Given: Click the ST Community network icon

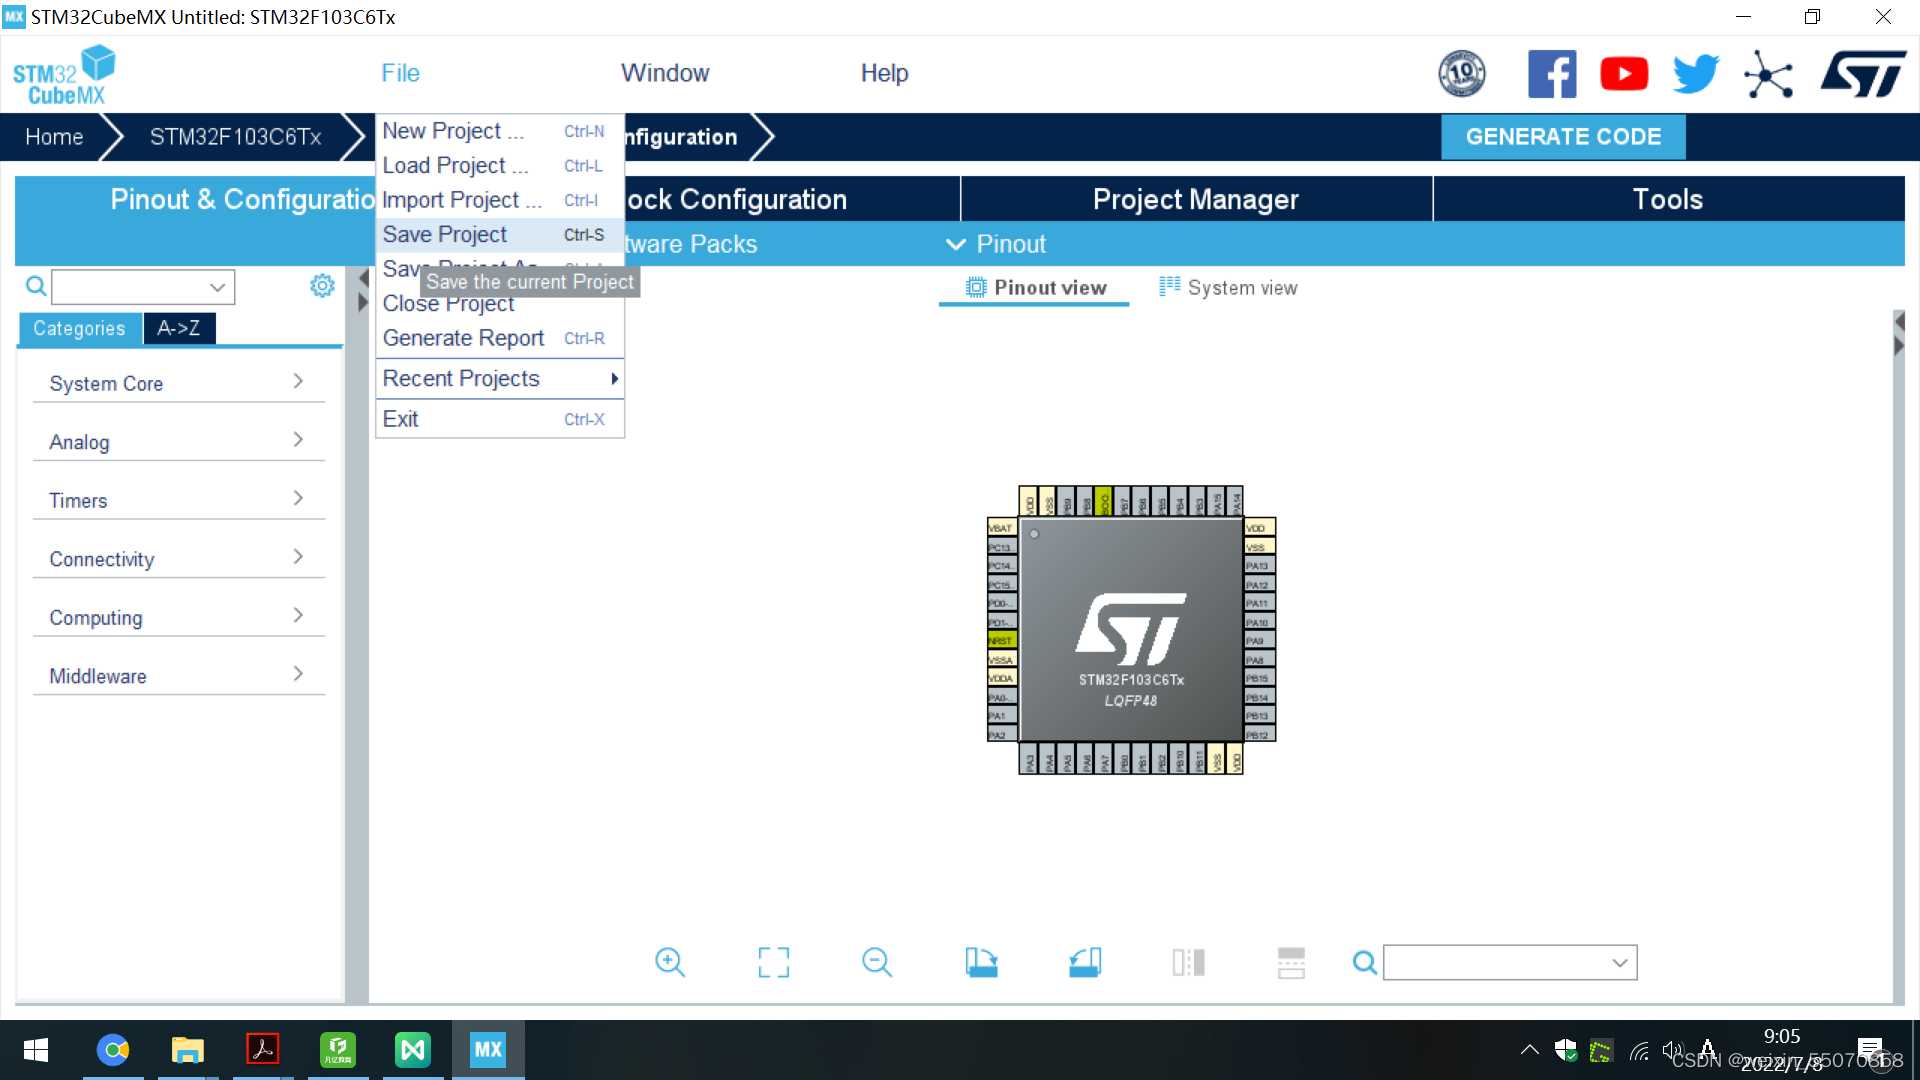Looking at the screenshot, I should pyautogui.click(x=1769, y=73).
